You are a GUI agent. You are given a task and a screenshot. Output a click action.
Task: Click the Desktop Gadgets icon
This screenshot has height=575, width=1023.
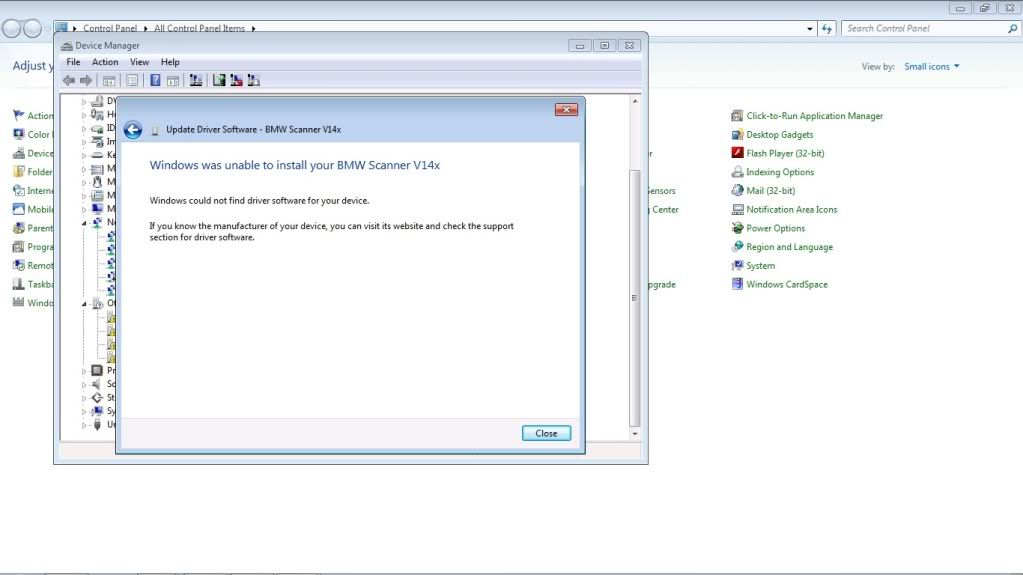737,135
